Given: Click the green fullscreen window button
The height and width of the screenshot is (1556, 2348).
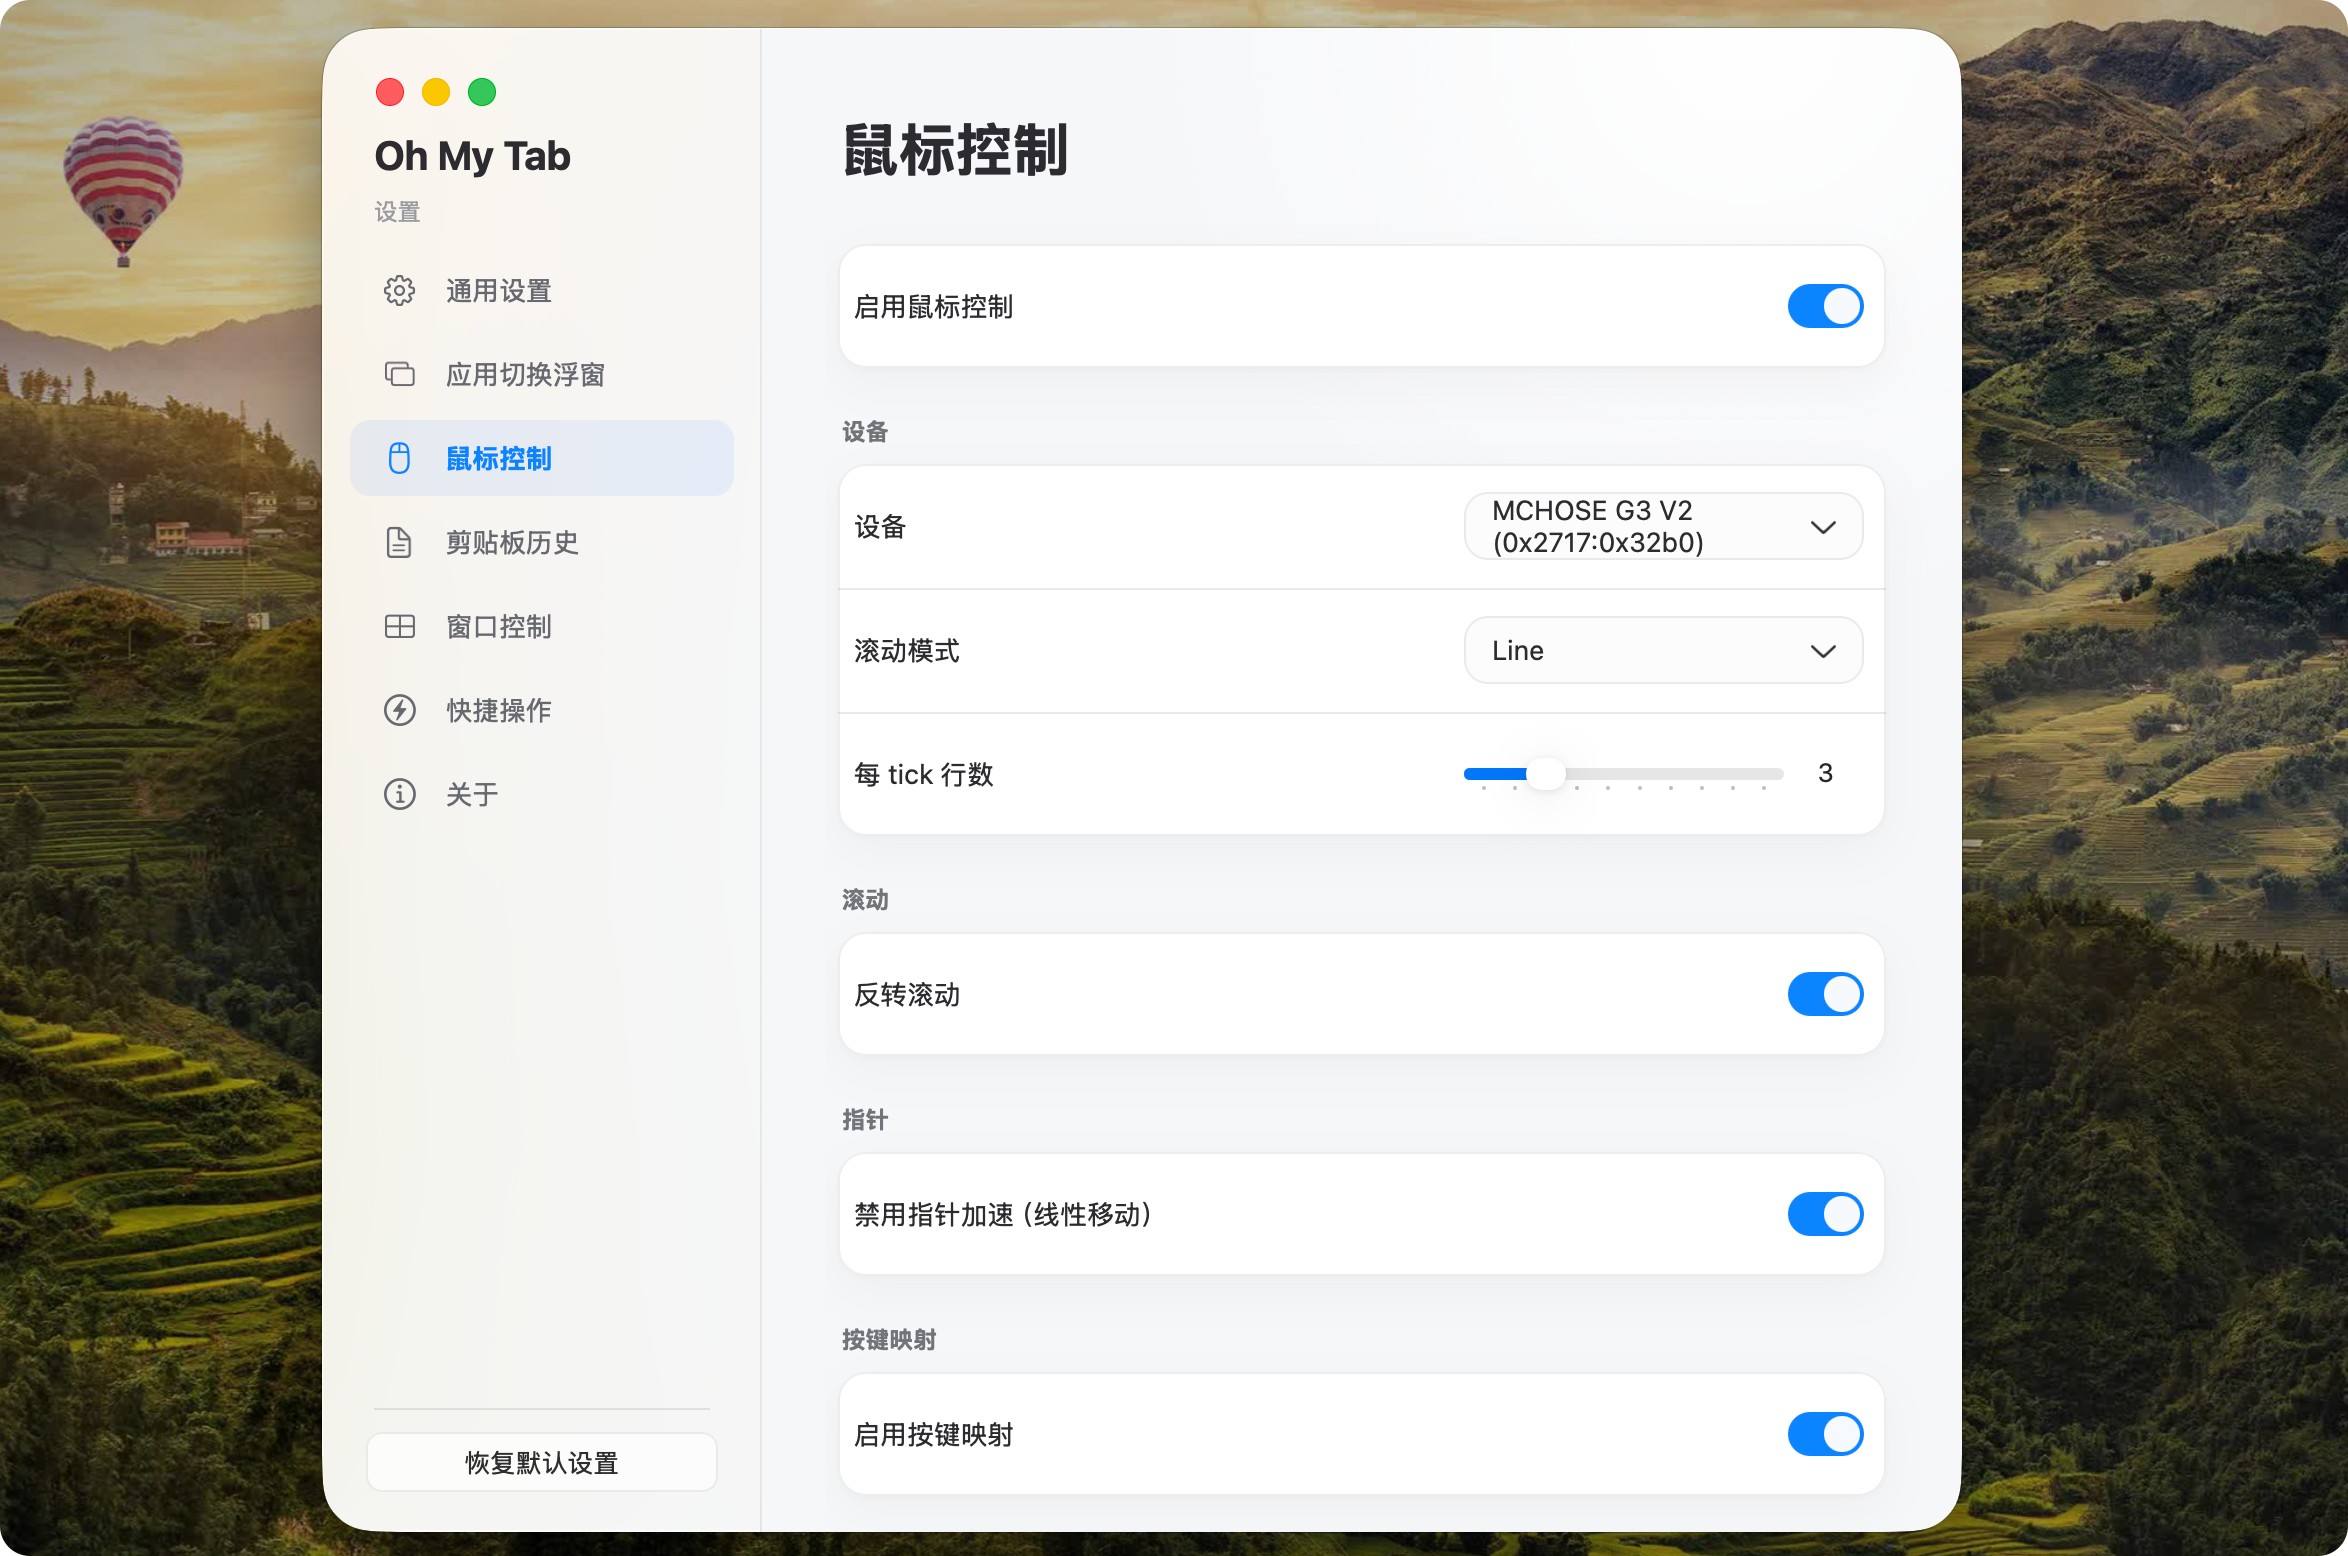Looking at the screenshot, I should click(x=482, y=92).
